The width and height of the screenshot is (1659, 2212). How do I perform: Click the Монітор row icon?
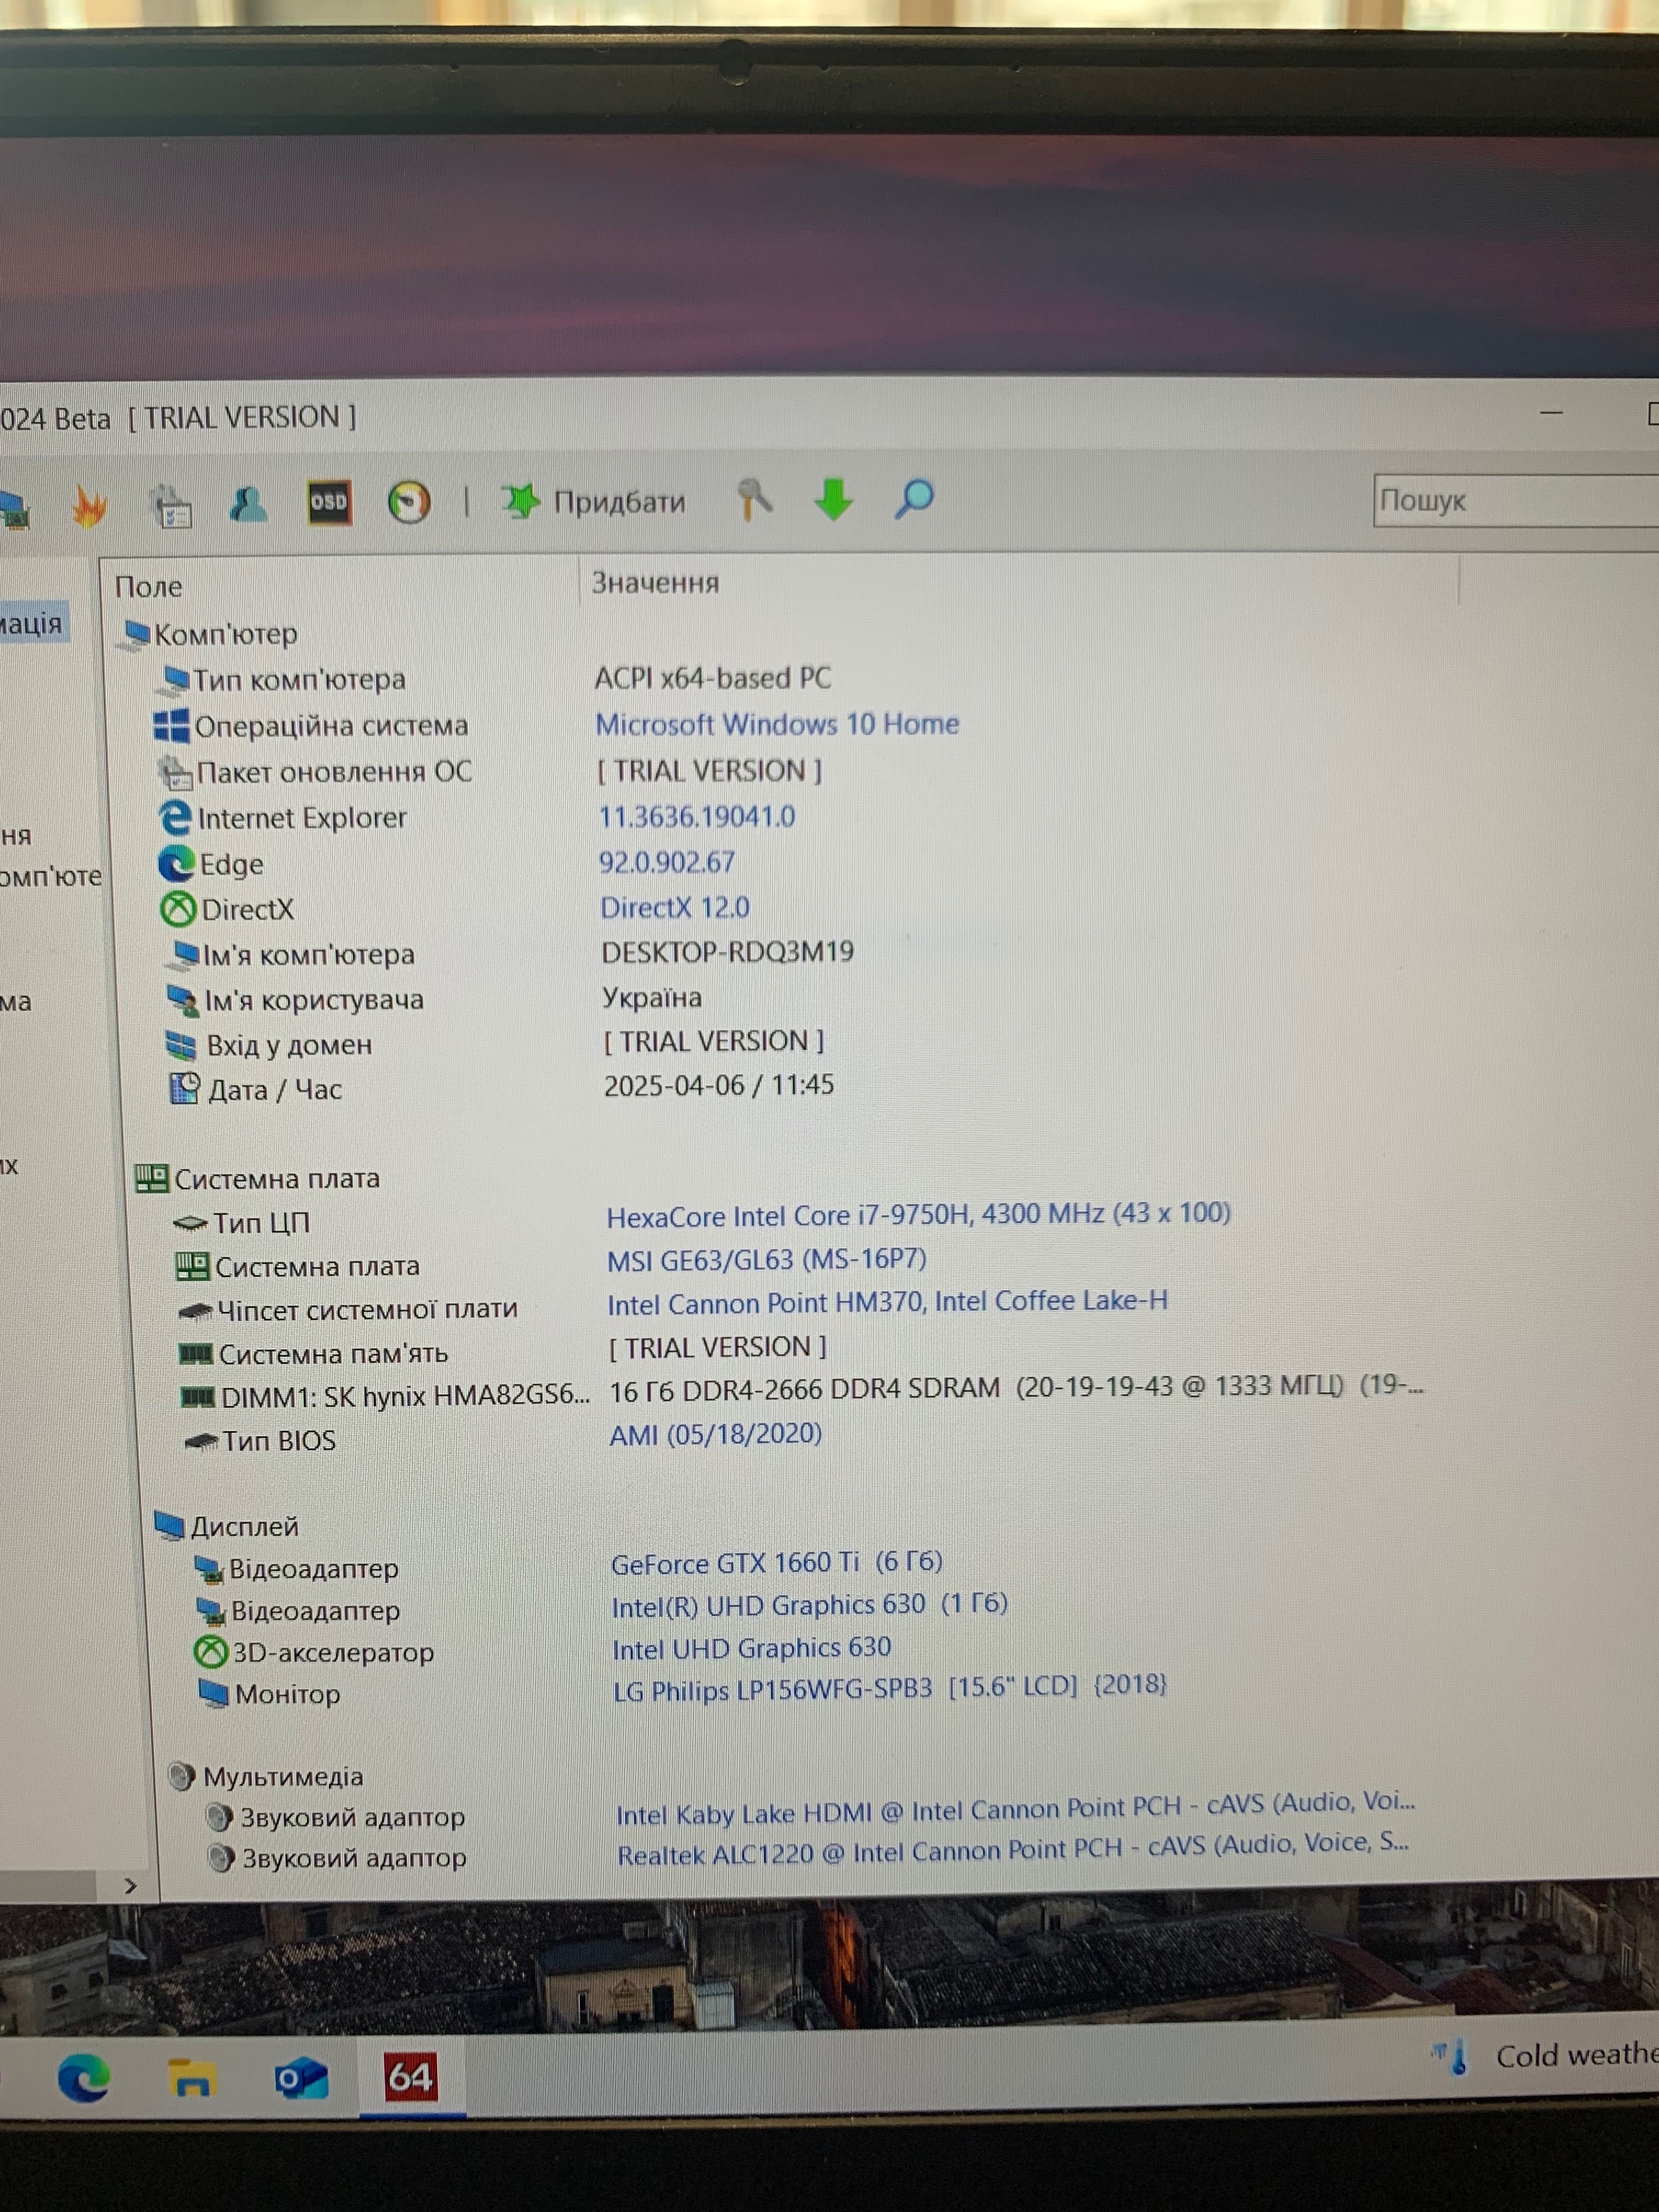coord(214,1694)
